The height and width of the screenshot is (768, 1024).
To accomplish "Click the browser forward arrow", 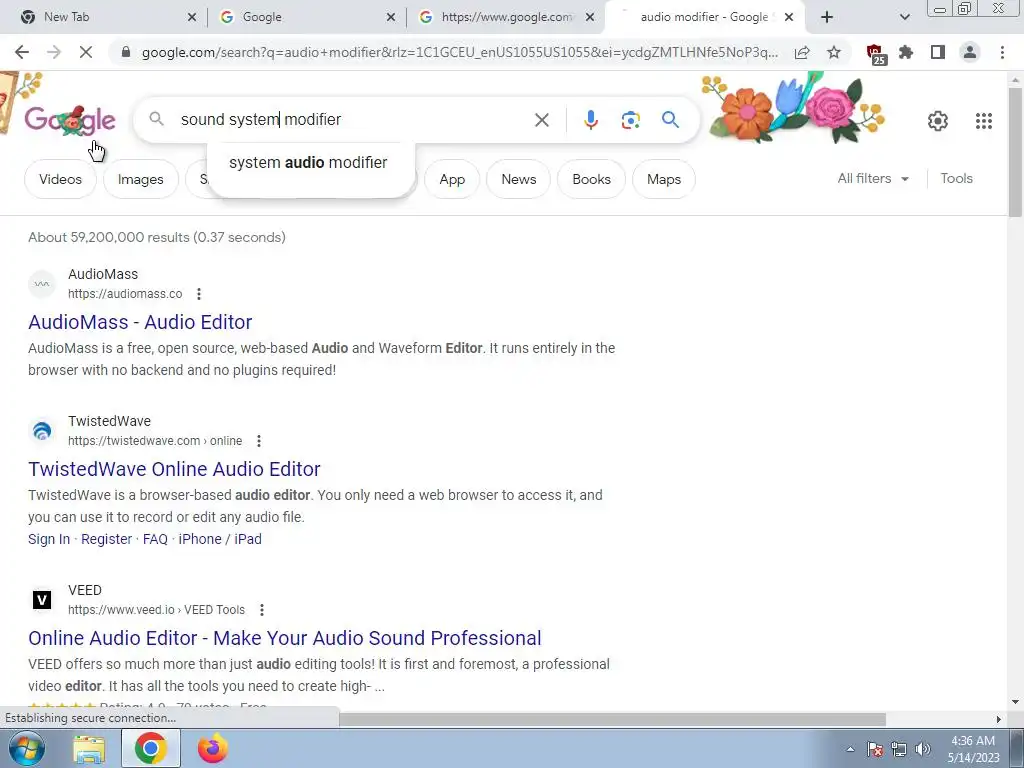I will pyautogui.click(x=54, y=52).
